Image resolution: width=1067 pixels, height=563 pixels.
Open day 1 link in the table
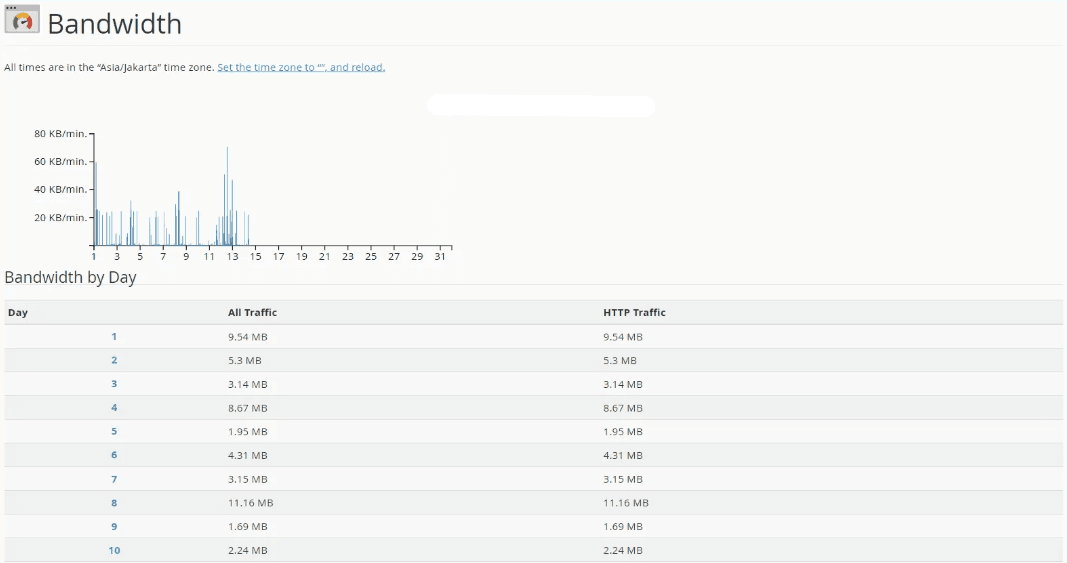(114, 337)
